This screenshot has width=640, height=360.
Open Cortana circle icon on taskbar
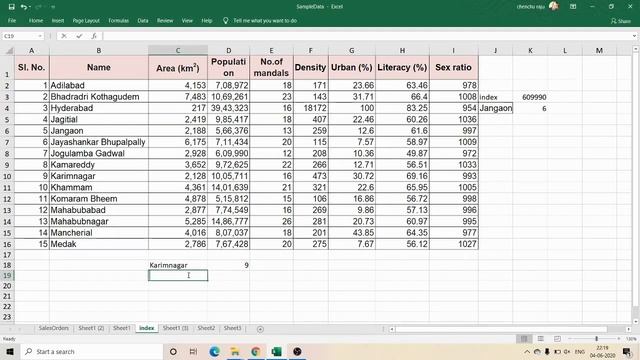(x=173, y=351)
